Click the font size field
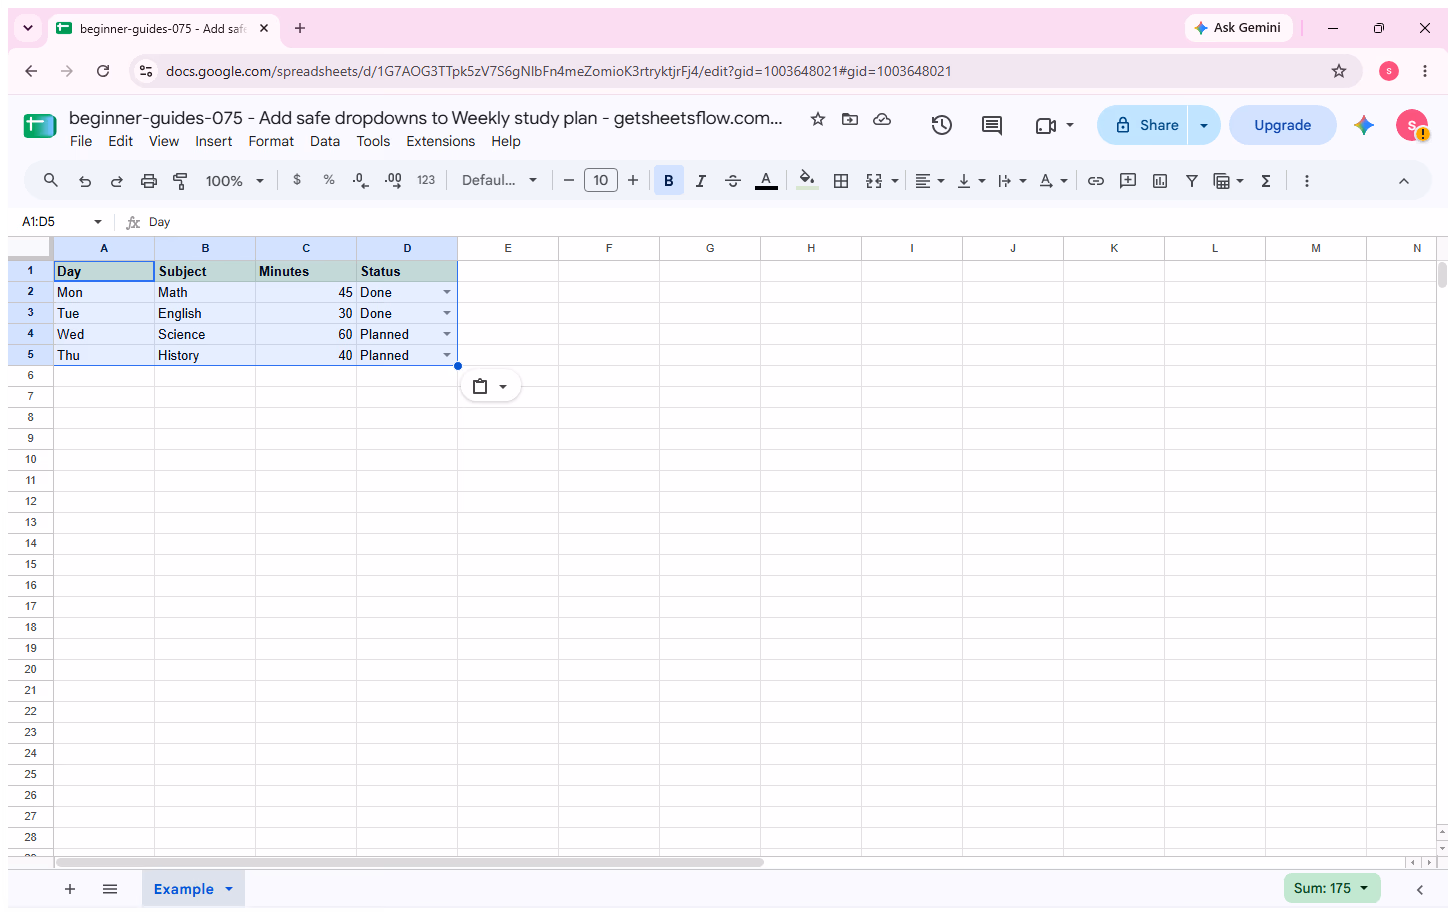This screenshot has height=916, width=1456. coord(601,181)
